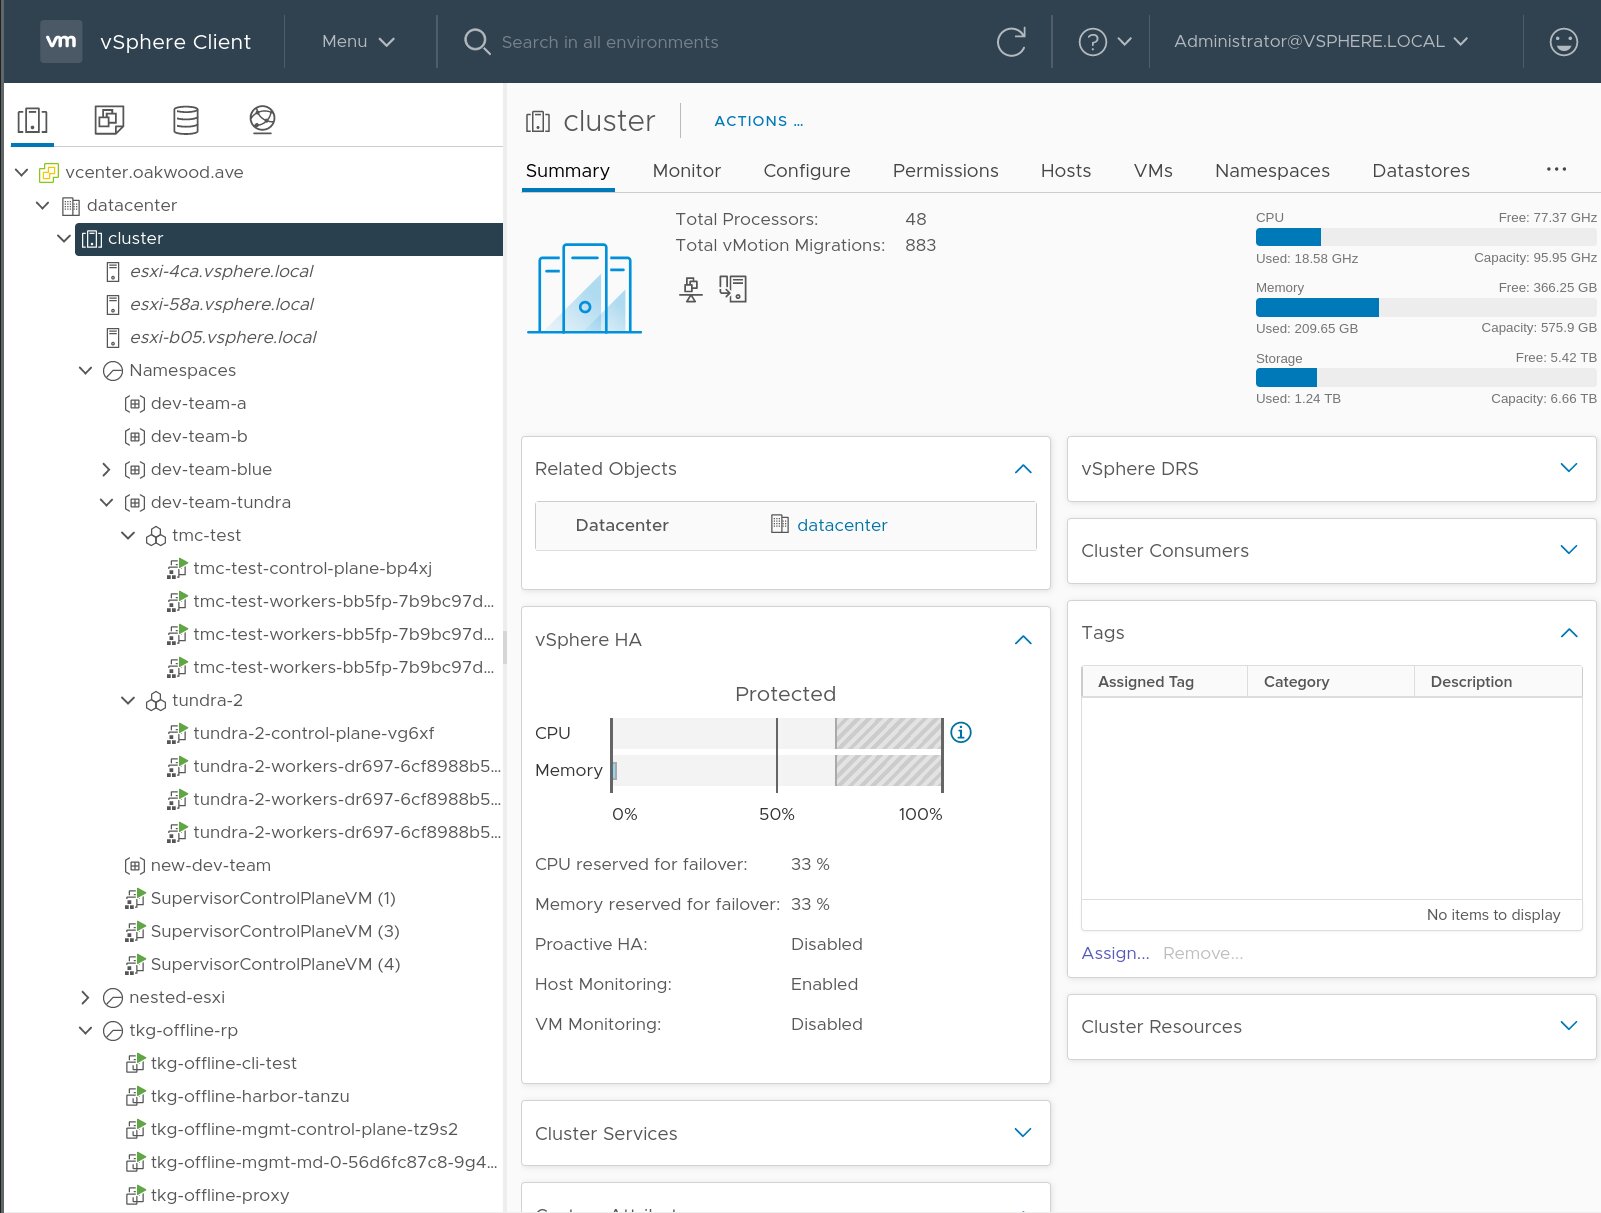The width and height of the screenshot is (1601, 1213).
Task: Click the Memory usage bar
Action: click(x=1426, y=307)
